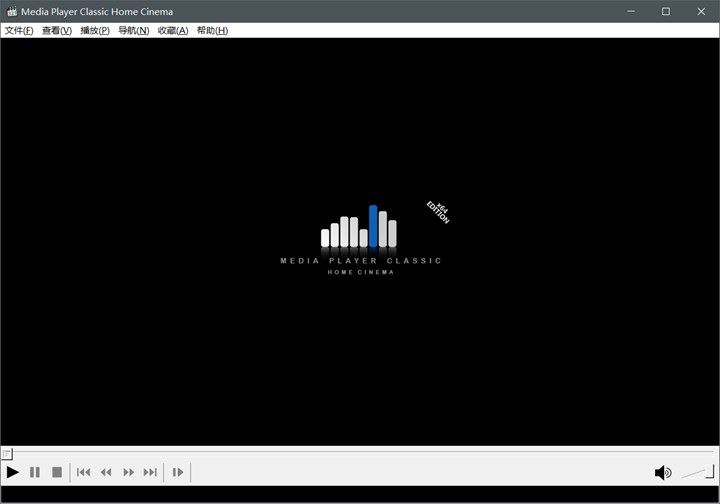The image size is (720, 504).
Task: Stop playback with the square icon
Action: click(x=57, y=472)
